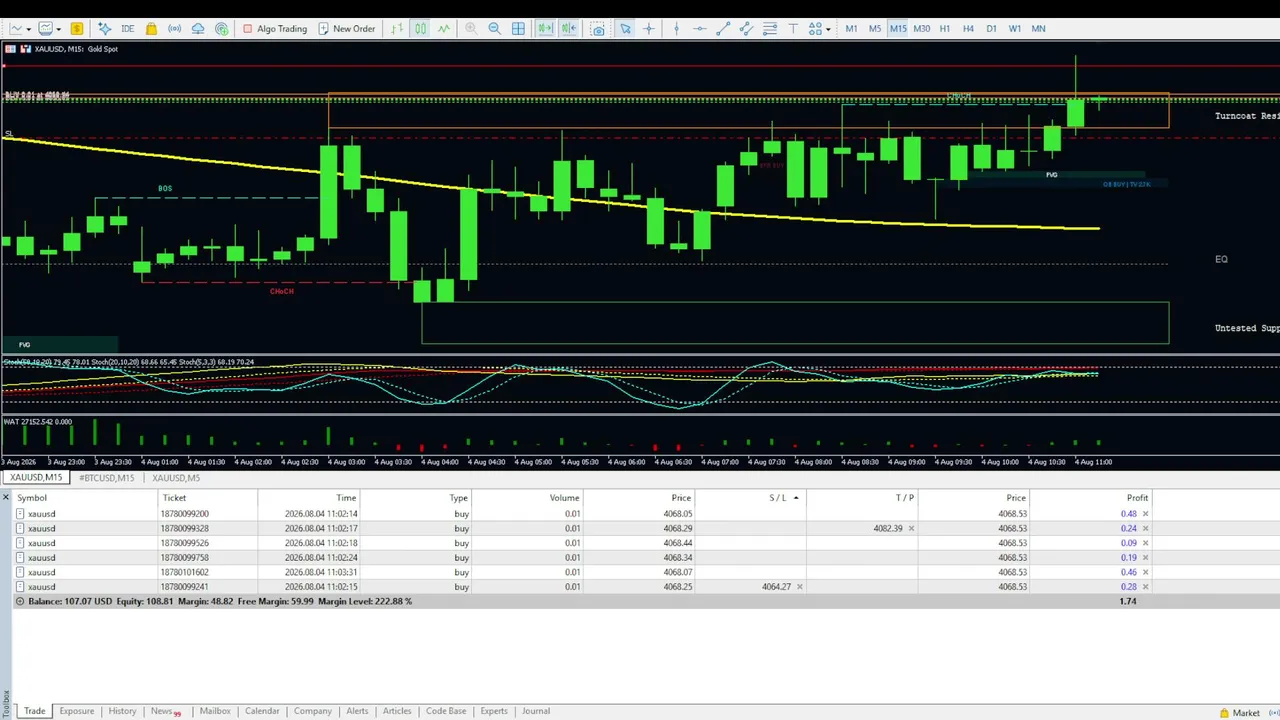1280x720 pixels.
Task: Switch timeframe to H4
Action: tap(968, 28)
